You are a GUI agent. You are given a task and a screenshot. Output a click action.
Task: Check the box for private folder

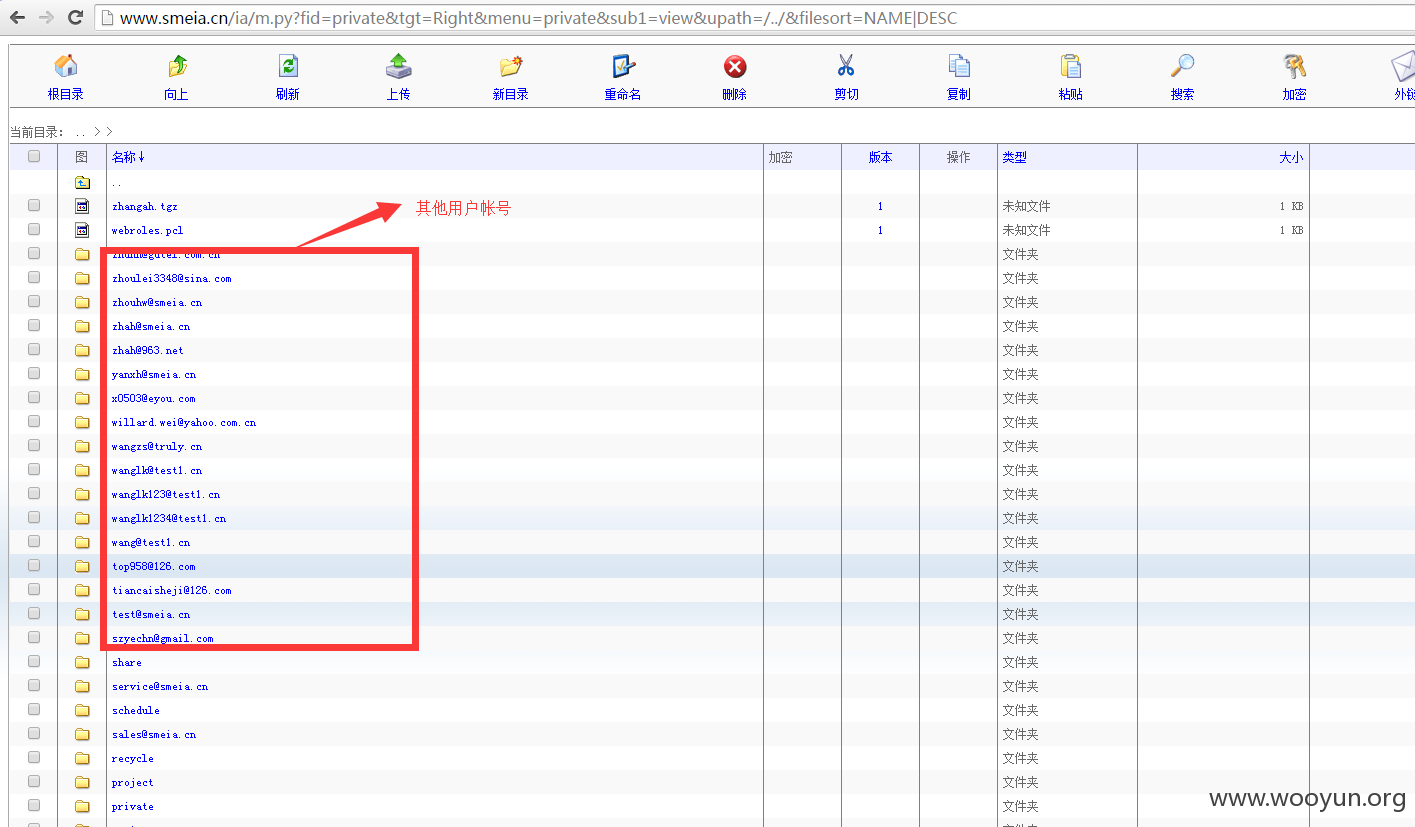click(x=34, y=805)
